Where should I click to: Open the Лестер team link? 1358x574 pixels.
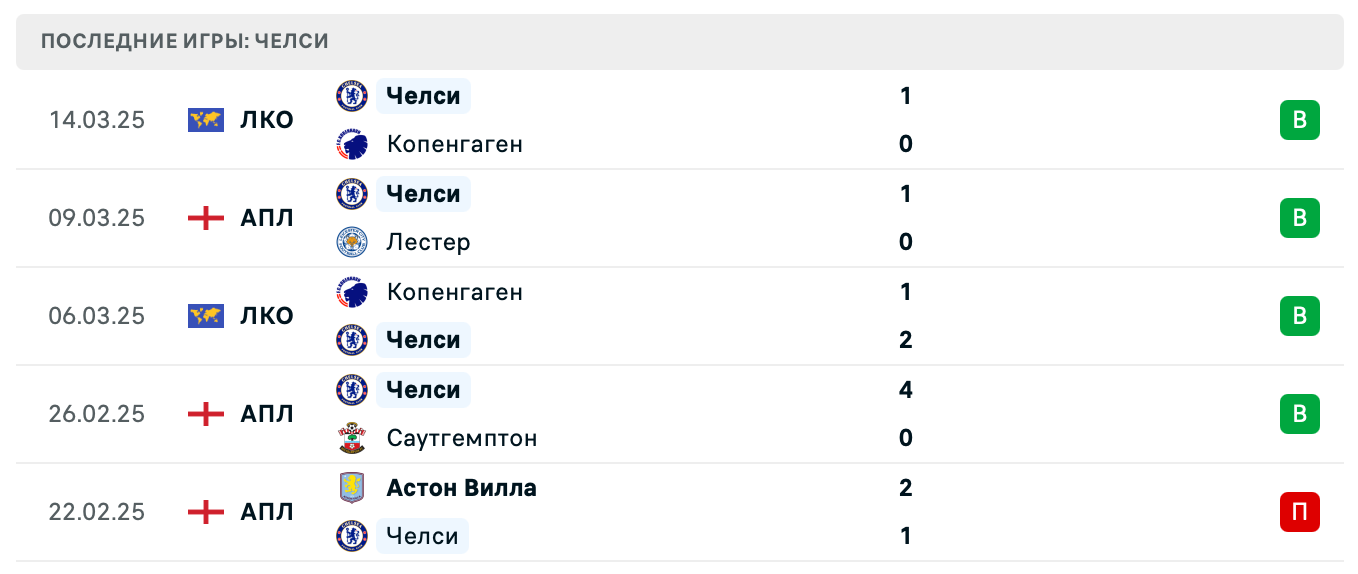428,242
